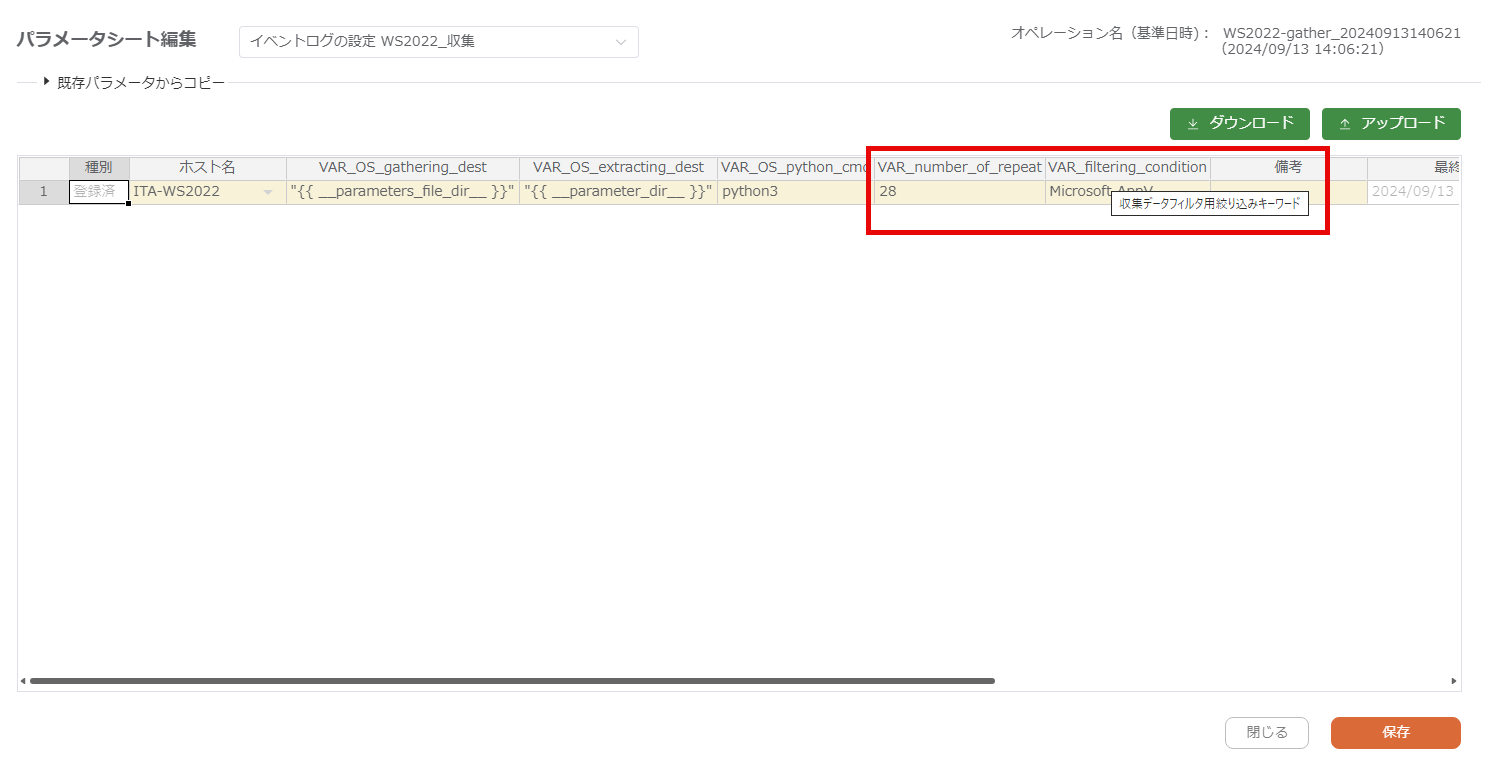Select the VAR_OS_gathering_dest column header
The image size is (1491, 762).
pos(402,167)
